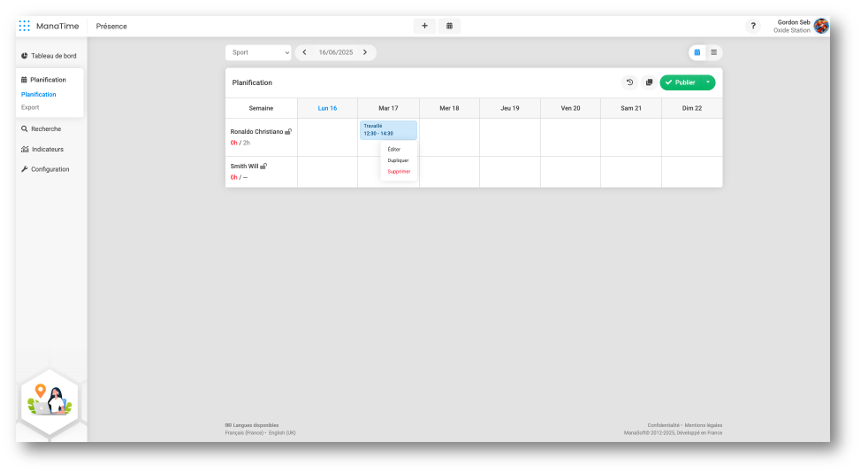Open Indicateurs in the sidebar

42,149
